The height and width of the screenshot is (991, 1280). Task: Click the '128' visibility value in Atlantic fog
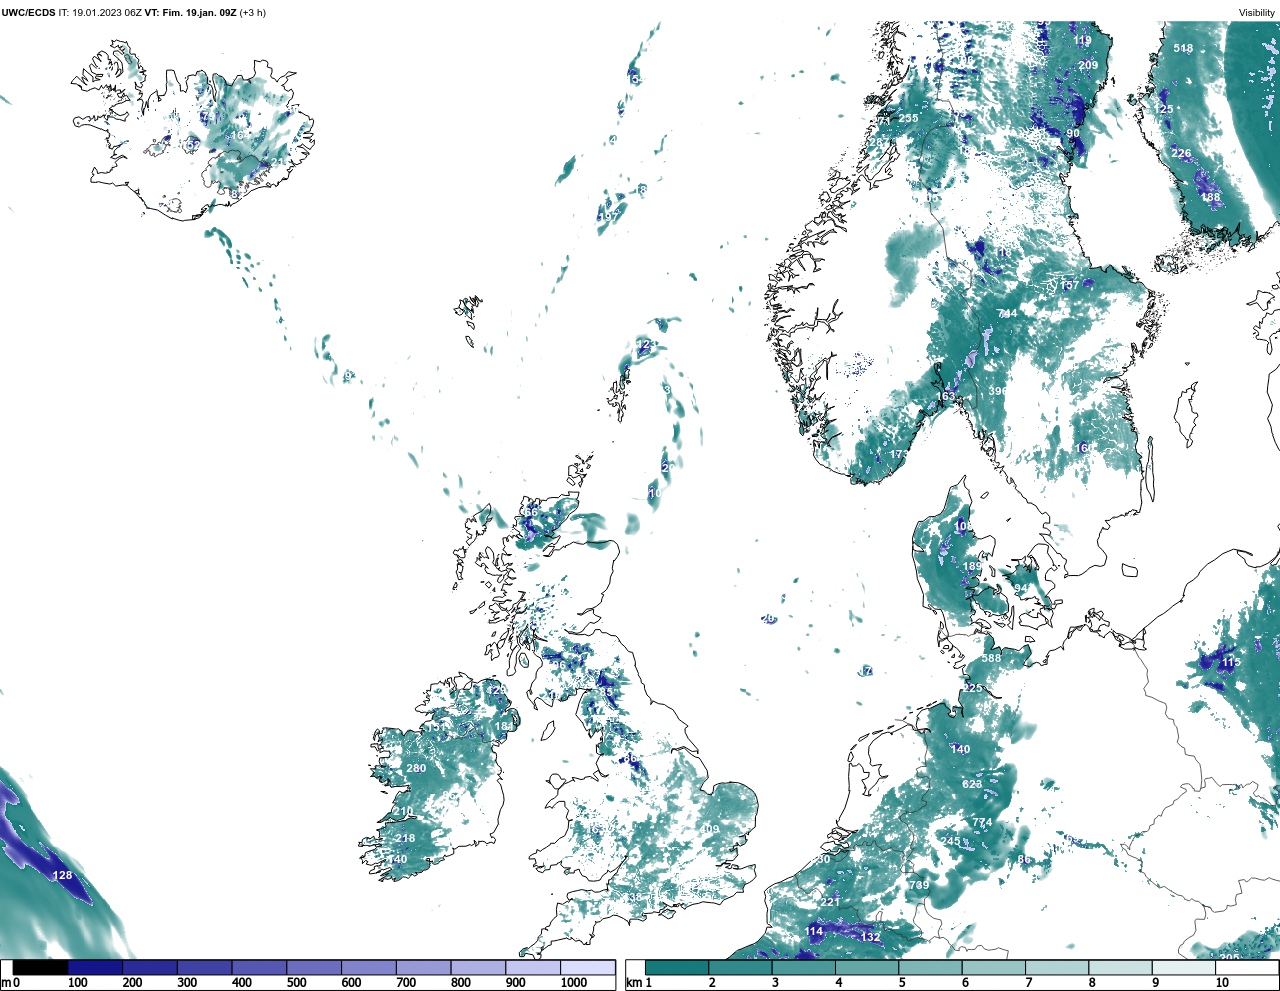[x=62, y=876]
